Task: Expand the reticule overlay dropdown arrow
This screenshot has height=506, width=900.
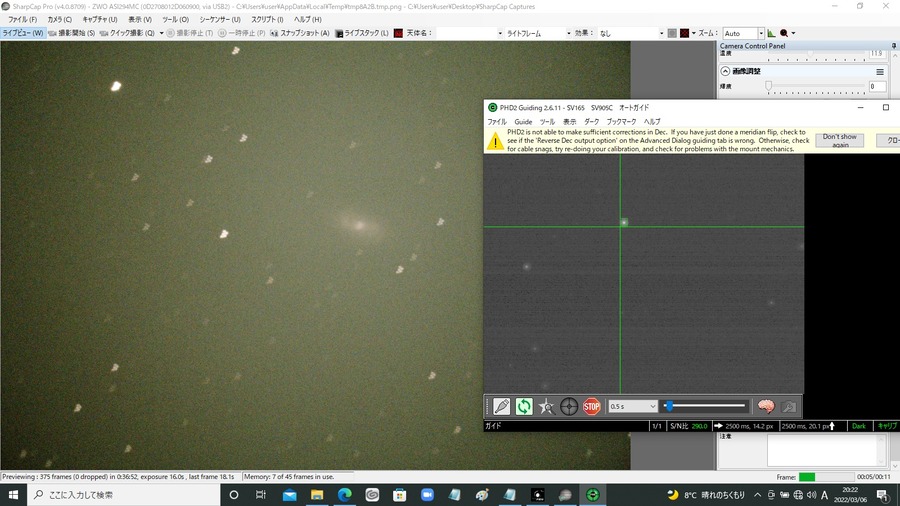Action: click(x=693, y=33)
